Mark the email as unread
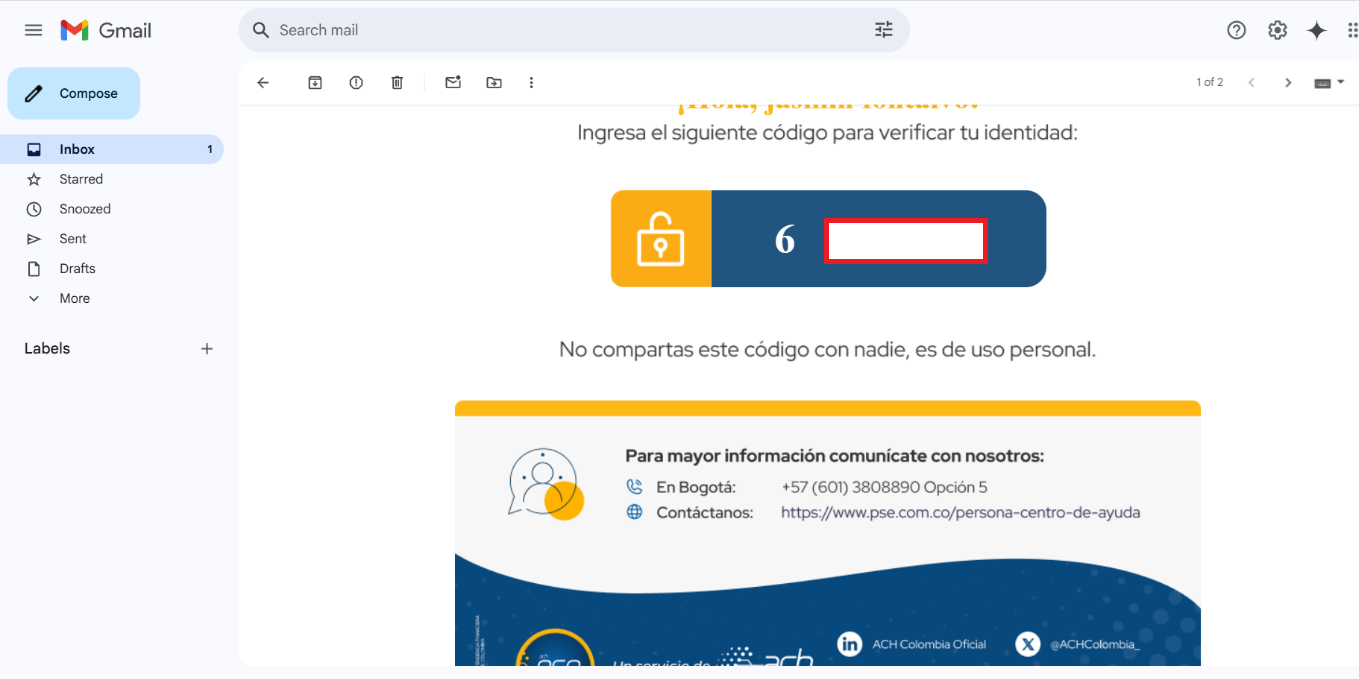The width and height of the screenshot is (1359, 679). click(453, 83)
